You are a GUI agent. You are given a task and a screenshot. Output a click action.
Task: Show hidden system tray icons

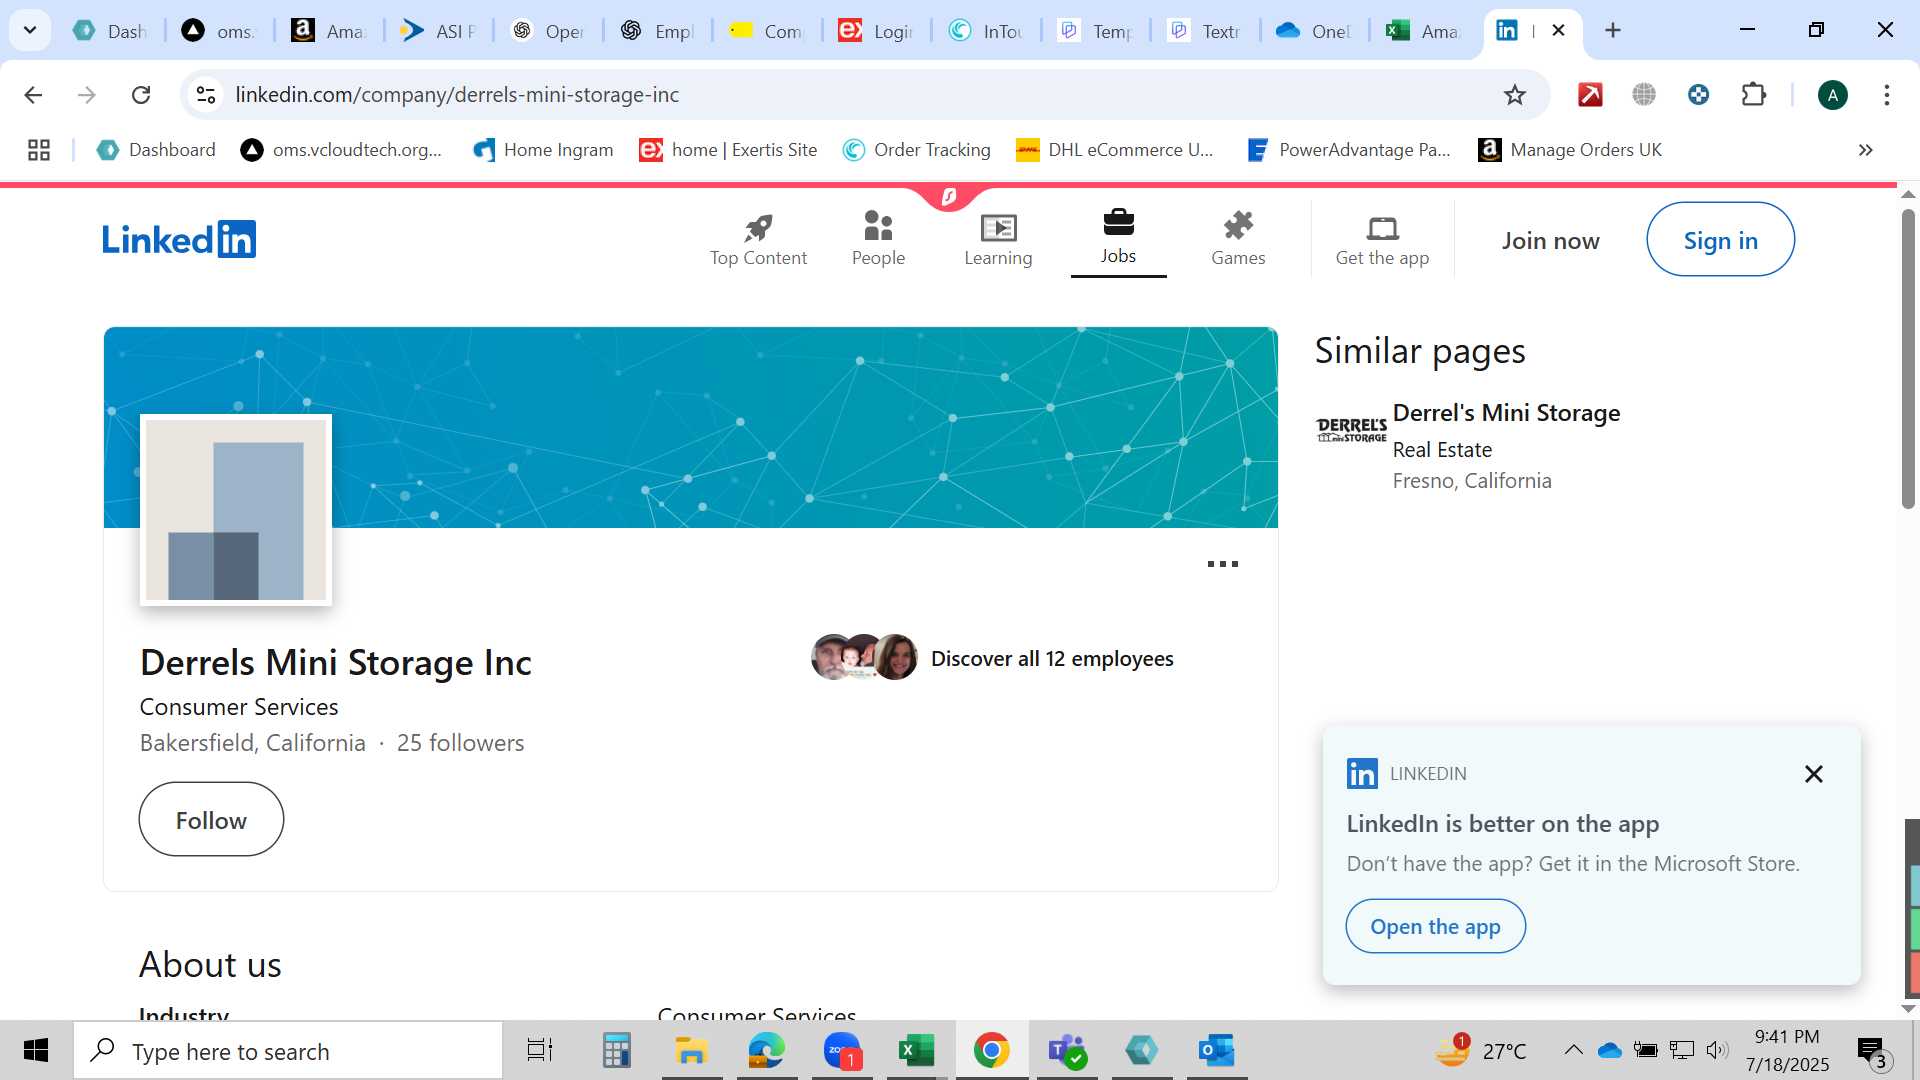click(1573, 1050)
